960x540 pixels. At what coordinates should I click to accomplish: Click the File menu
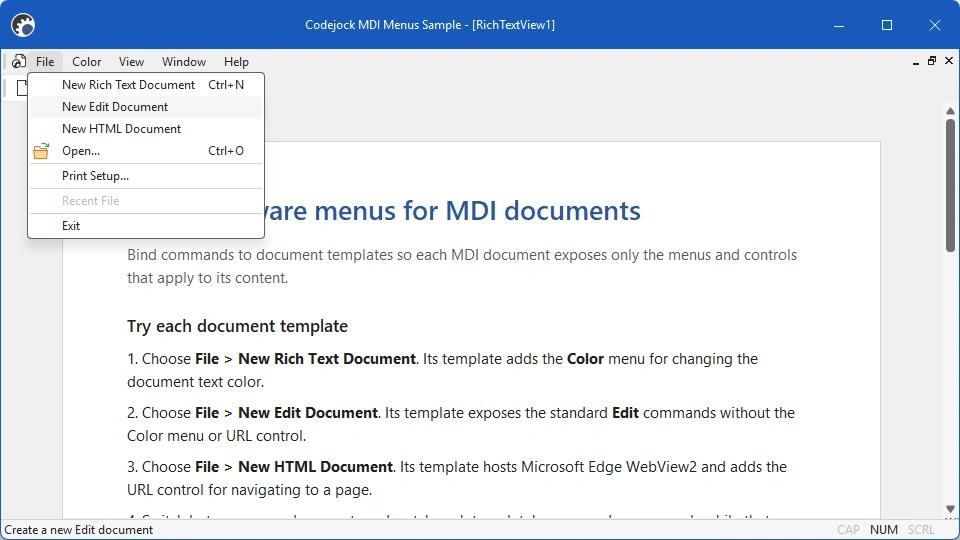[45, 62]
